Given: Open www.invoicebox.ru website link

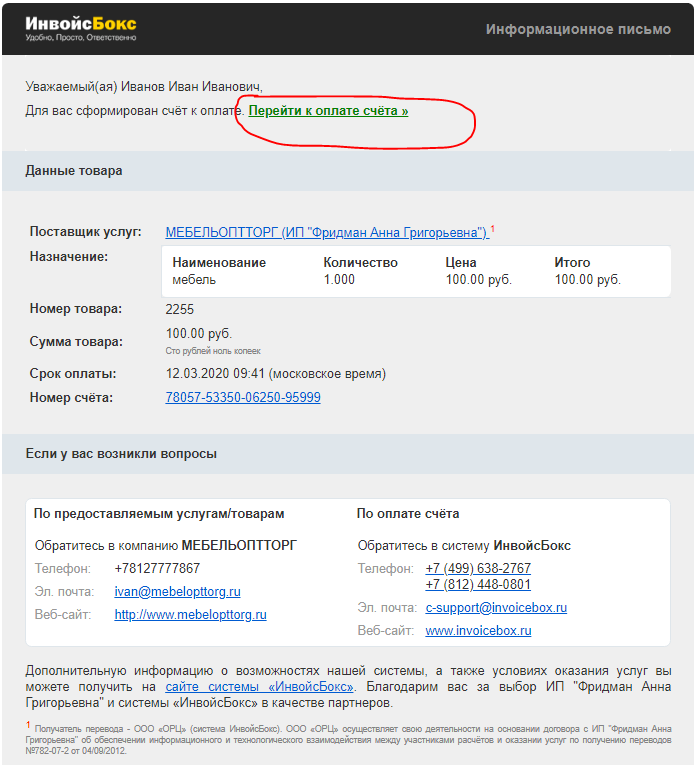Looking at the screenshot, I should 479,631.
